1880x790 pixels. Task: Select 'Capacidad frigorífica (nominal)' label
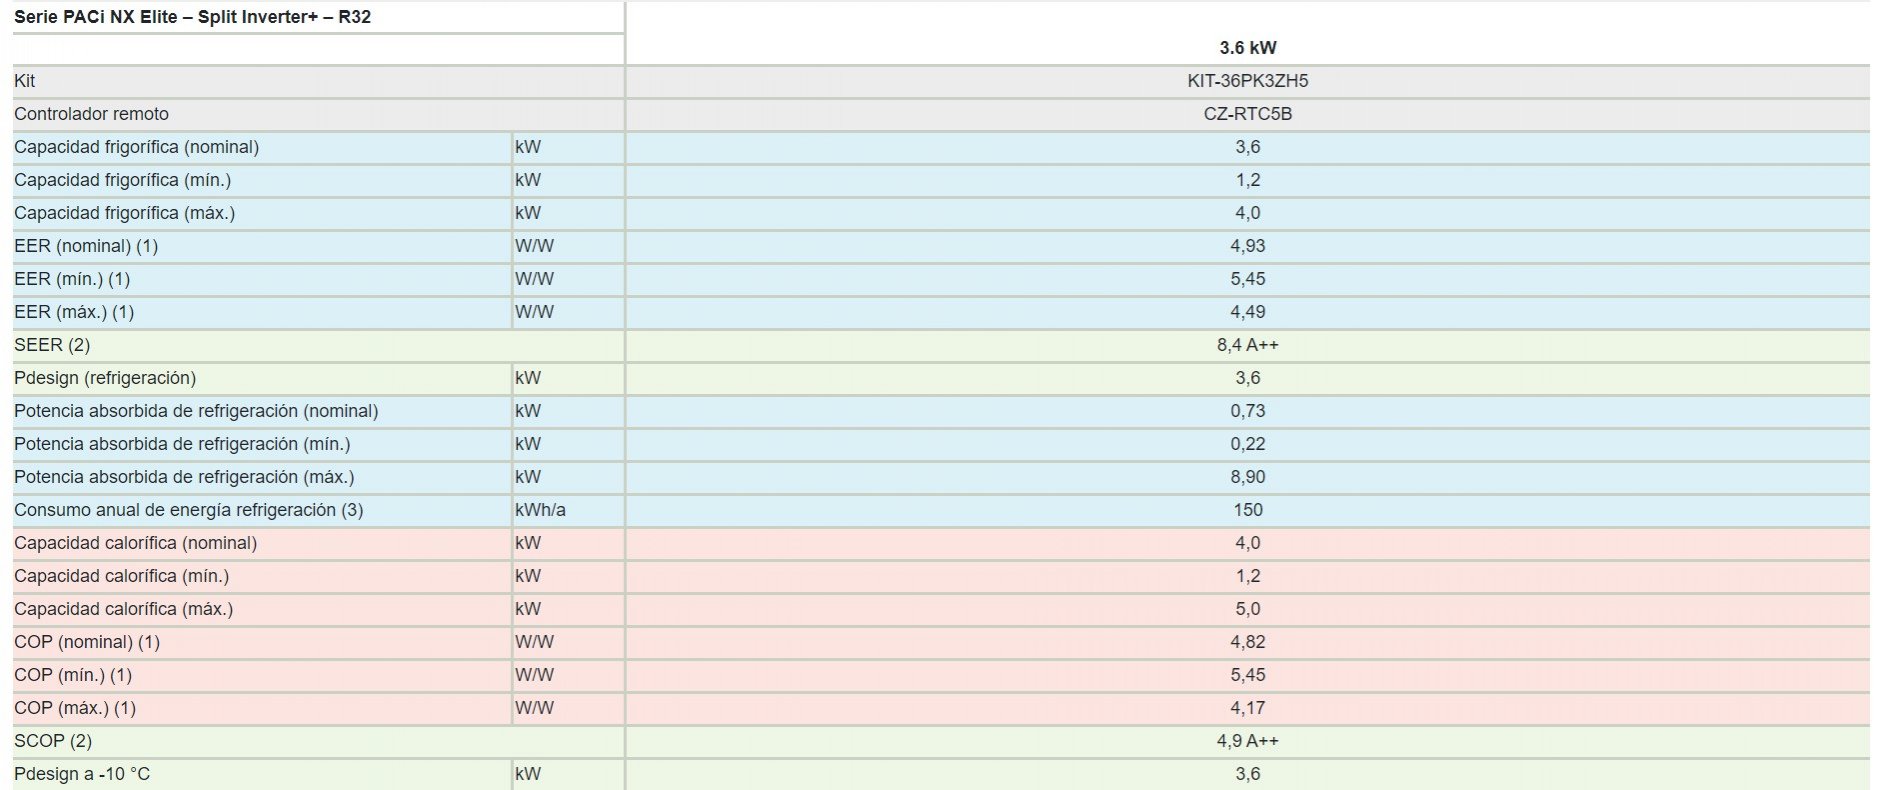tap(136, 147)
